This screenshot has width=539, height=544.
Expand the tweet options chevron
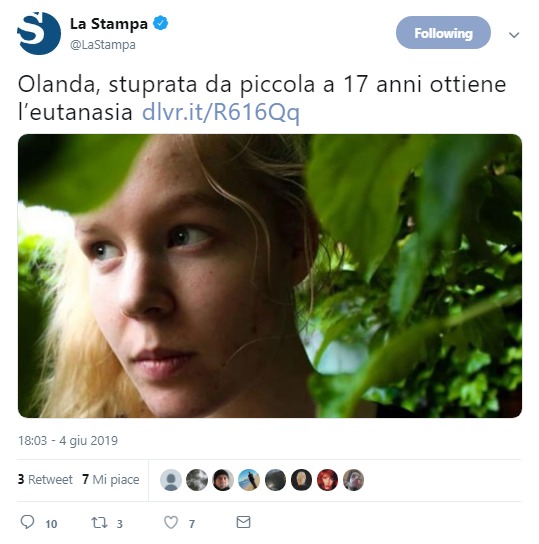(x=514, y=35)
